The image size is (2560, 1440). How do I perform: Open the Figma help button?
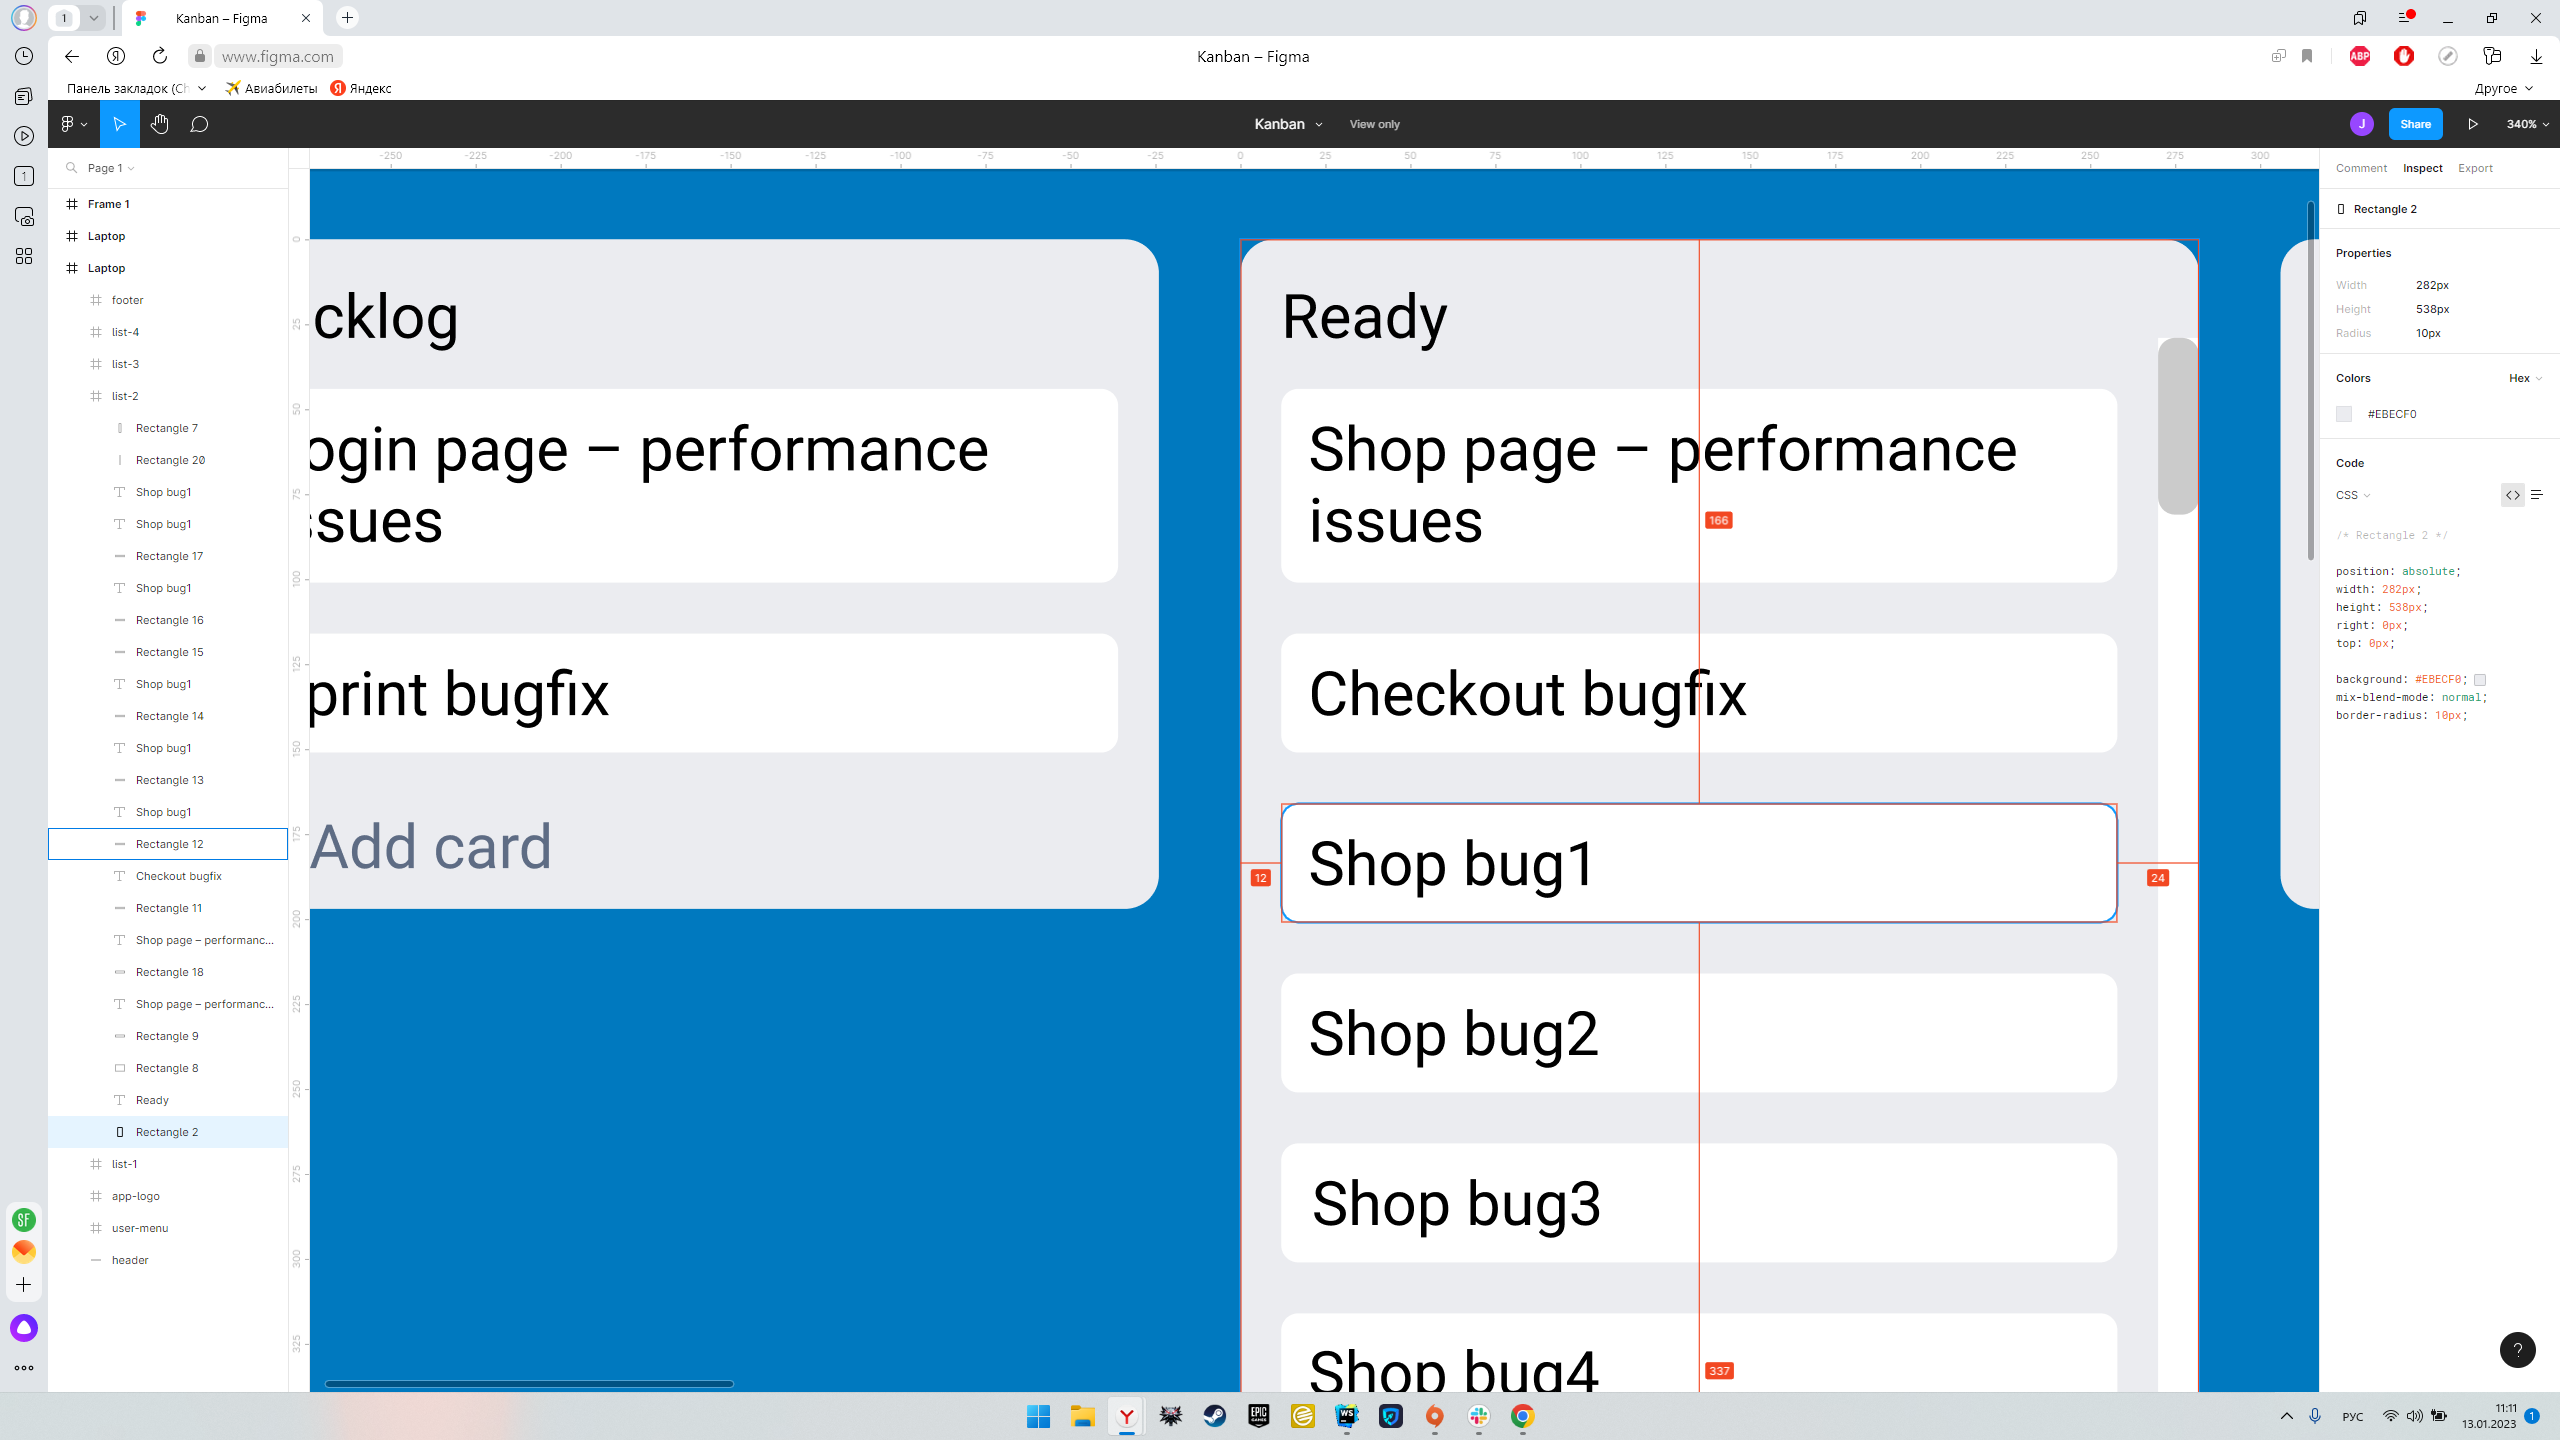2517,1350
